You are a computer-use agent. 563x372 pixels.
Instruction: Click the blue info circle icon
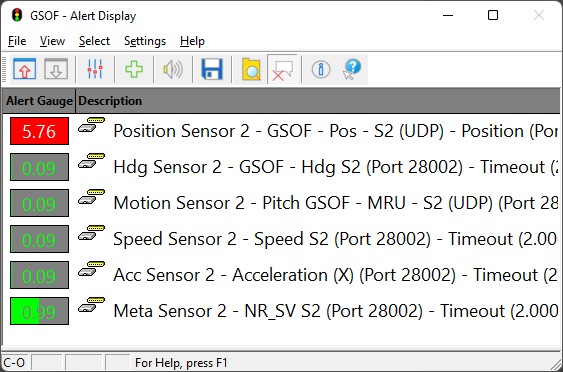[321, 69]
